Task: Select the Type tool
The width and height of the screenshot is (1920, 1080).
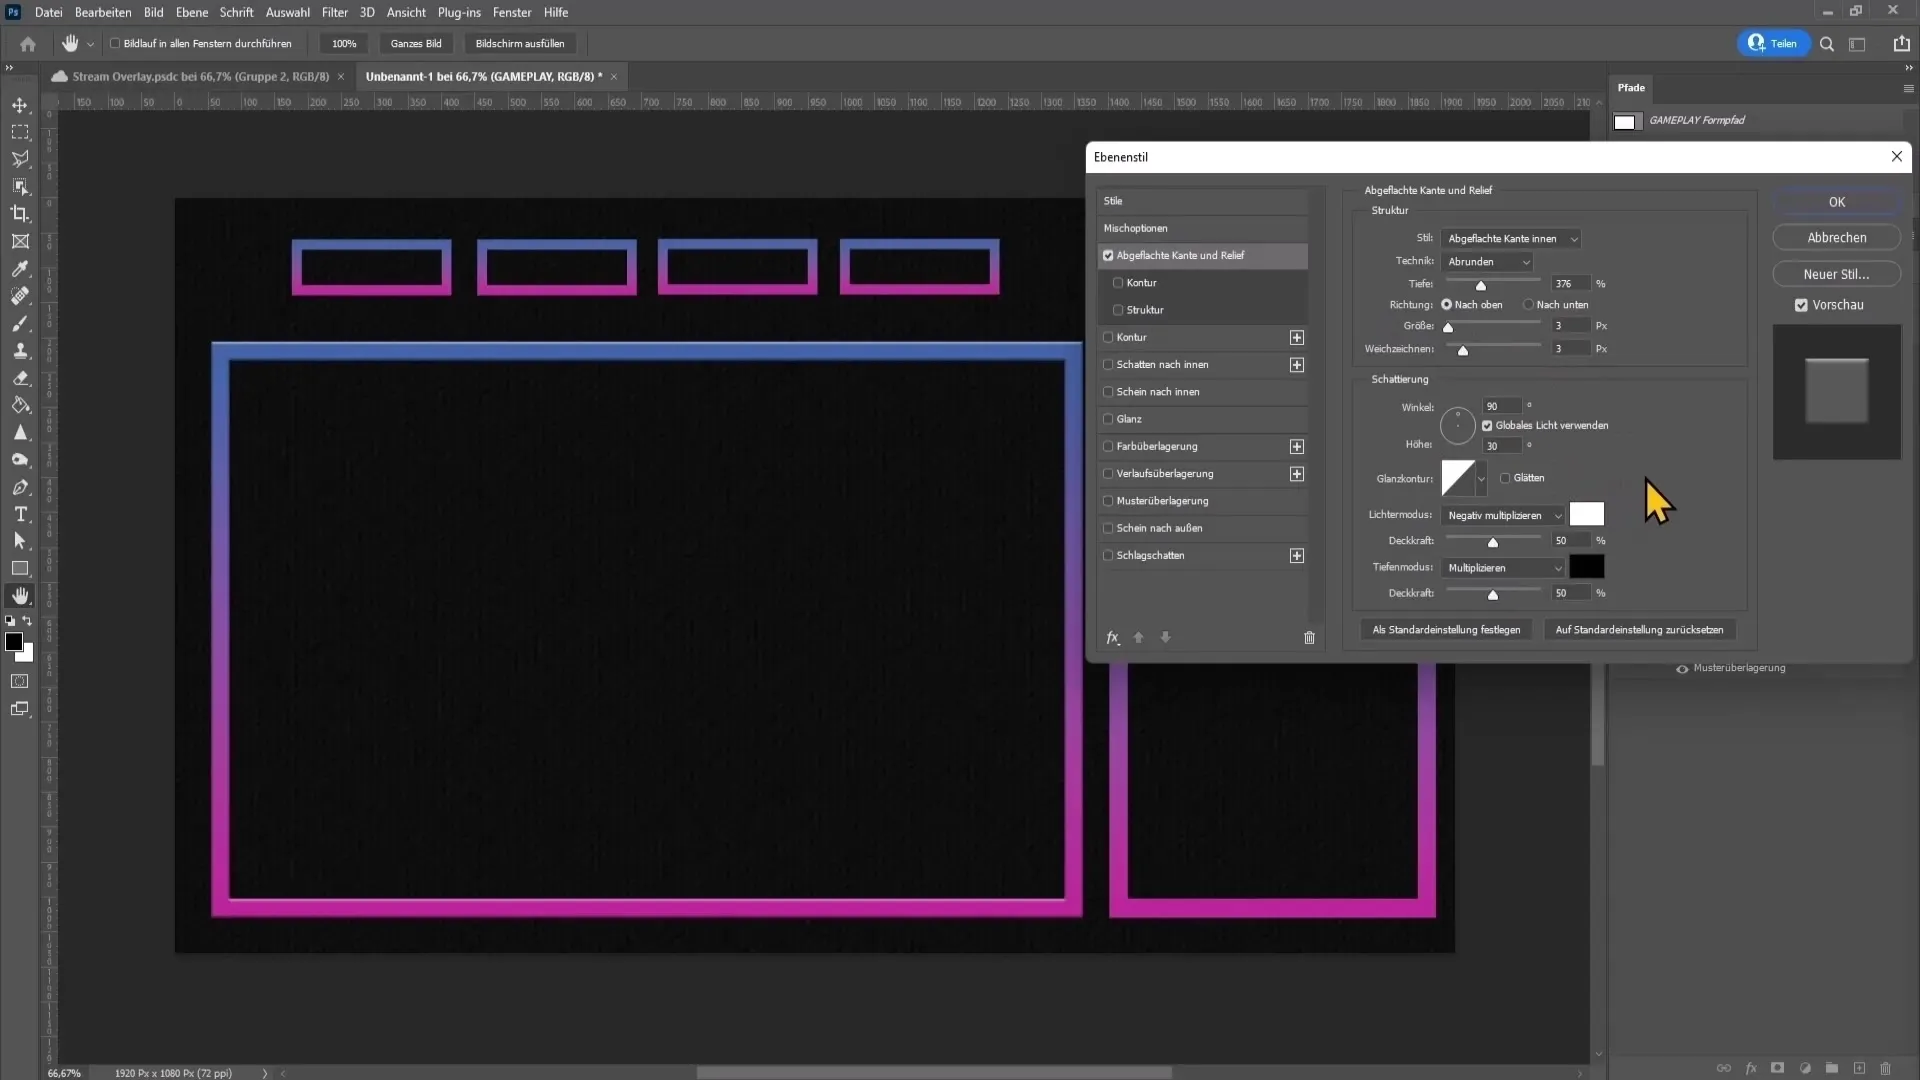Action: click(x=20, y=514)
